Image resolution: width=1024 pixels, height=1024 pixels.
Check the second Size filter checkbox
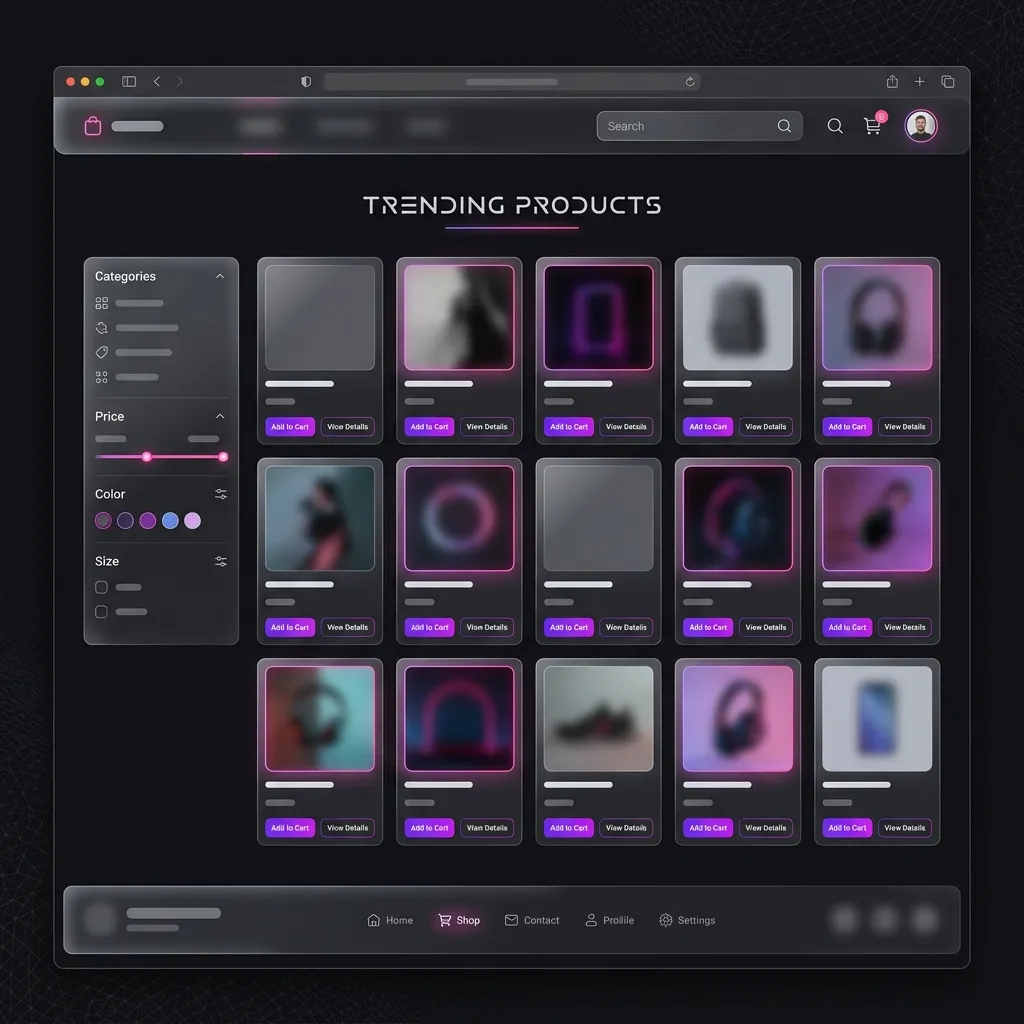click(x=101, y=612)
